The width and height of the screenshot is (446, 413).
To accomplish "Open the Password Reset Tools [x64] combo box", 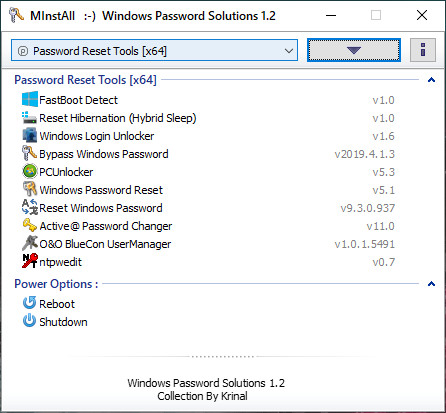I will 154,51.
